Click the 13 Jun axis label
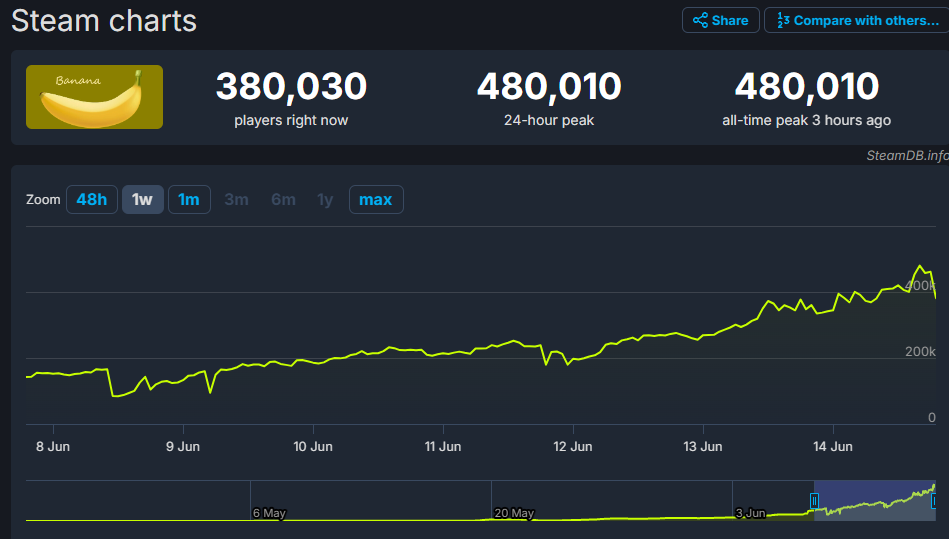The image size is (949, 539). point(703,446)
